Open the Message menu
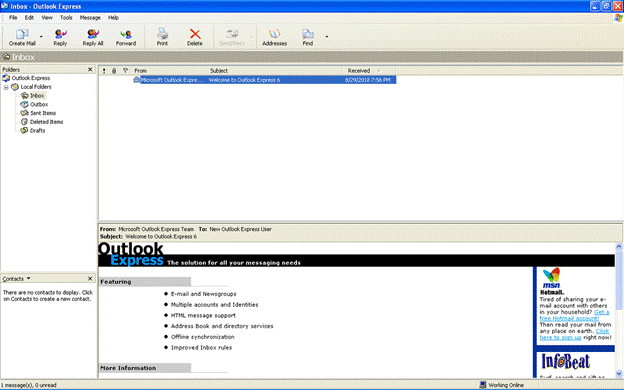624x390 pixels. pyautogui.click(x=90, y=18)
